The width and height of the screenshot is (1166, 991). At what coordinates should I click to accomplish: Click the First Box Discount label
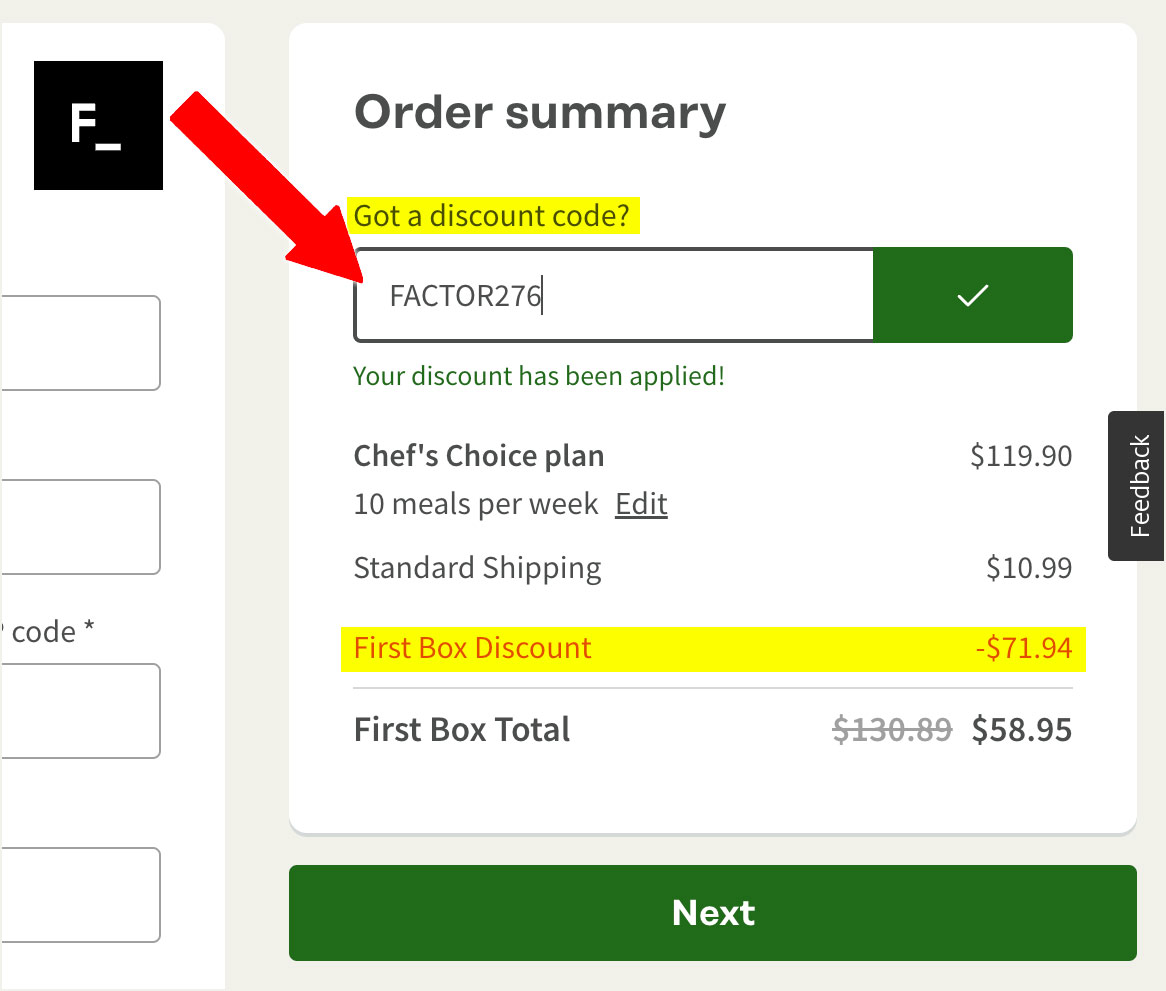pos(473,648)
